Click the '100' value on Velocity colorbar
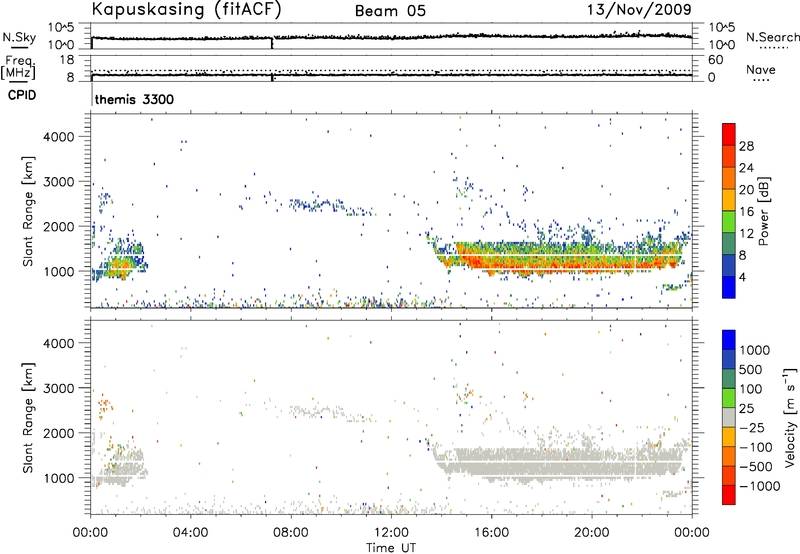The width and height of the screenshot is (800, 554). point(751,389)
